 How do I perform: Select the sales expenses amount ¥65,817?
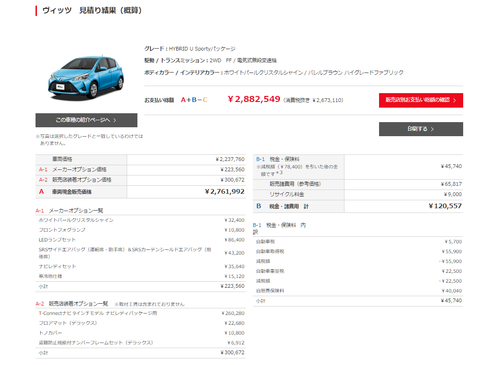[451, 184]
